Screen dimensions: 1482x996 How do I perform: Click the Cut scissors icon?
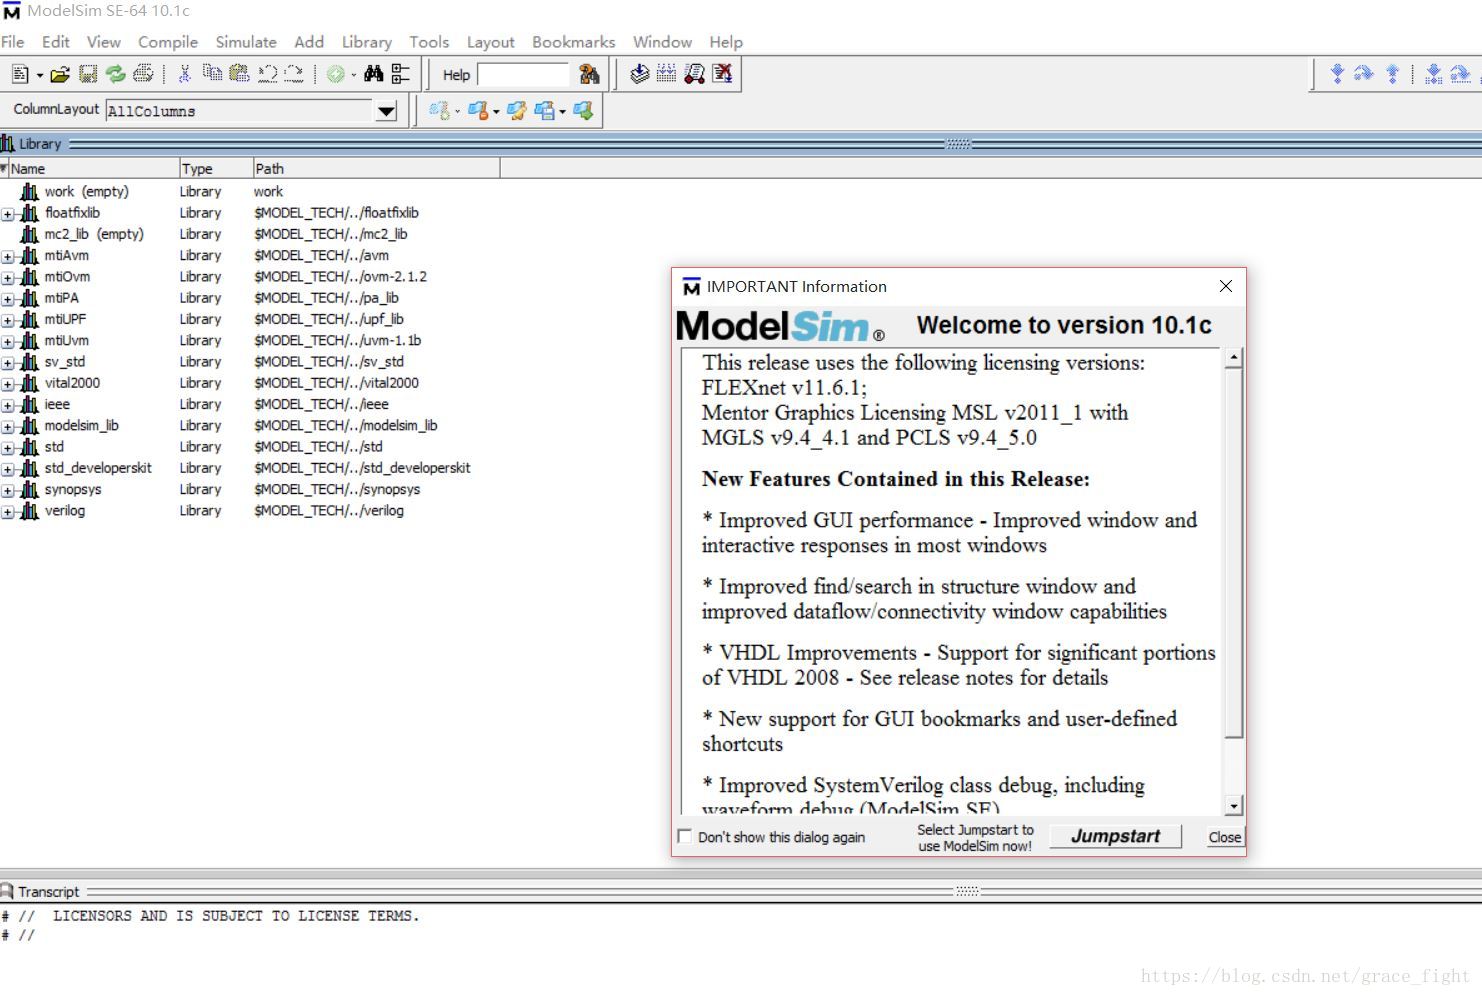(x=185, y=74)
